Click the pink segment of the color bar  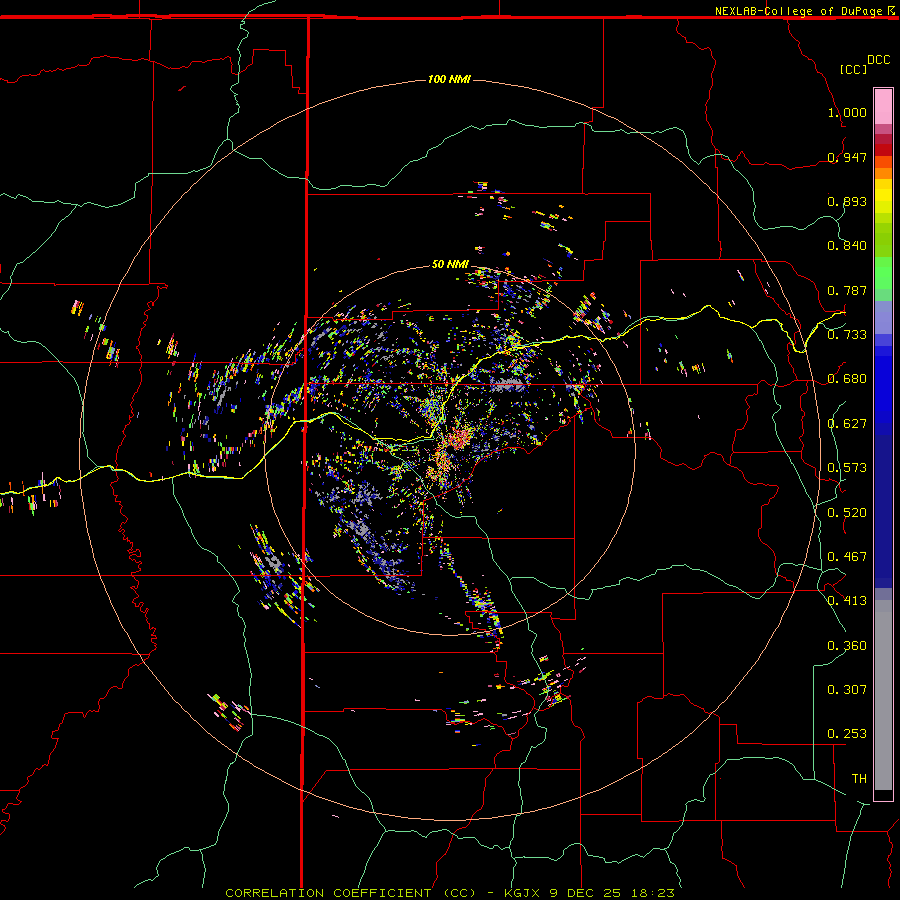click(x=883, y=107)
